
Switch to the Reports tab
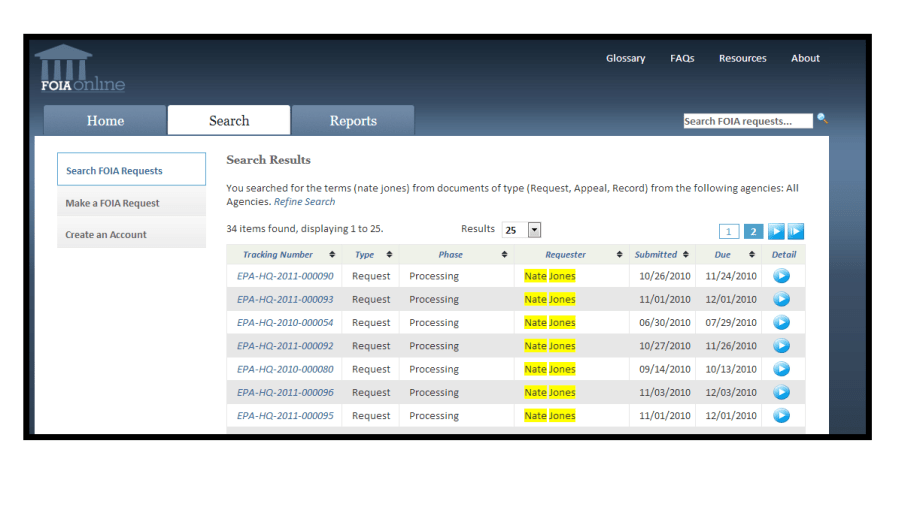pyautogui.click(x=353, y=121)
